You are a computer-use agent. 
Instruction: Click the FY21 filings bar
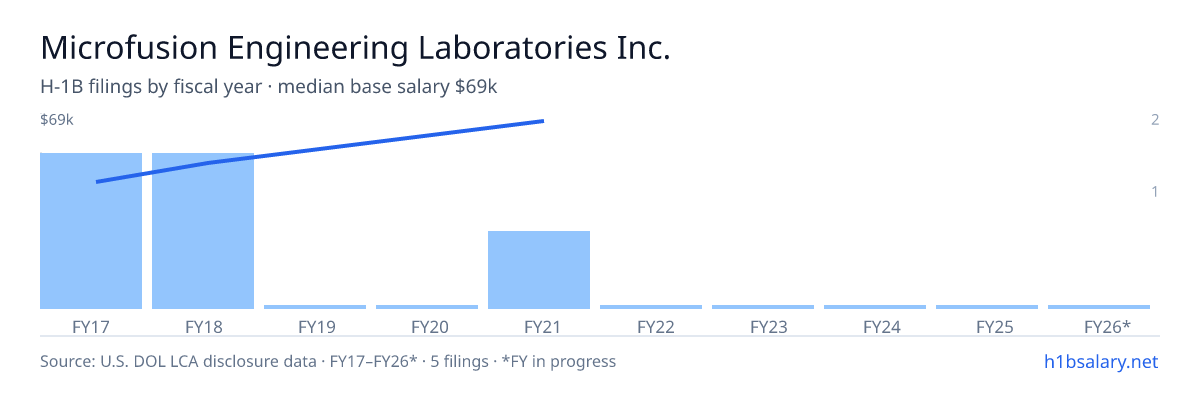539,270
